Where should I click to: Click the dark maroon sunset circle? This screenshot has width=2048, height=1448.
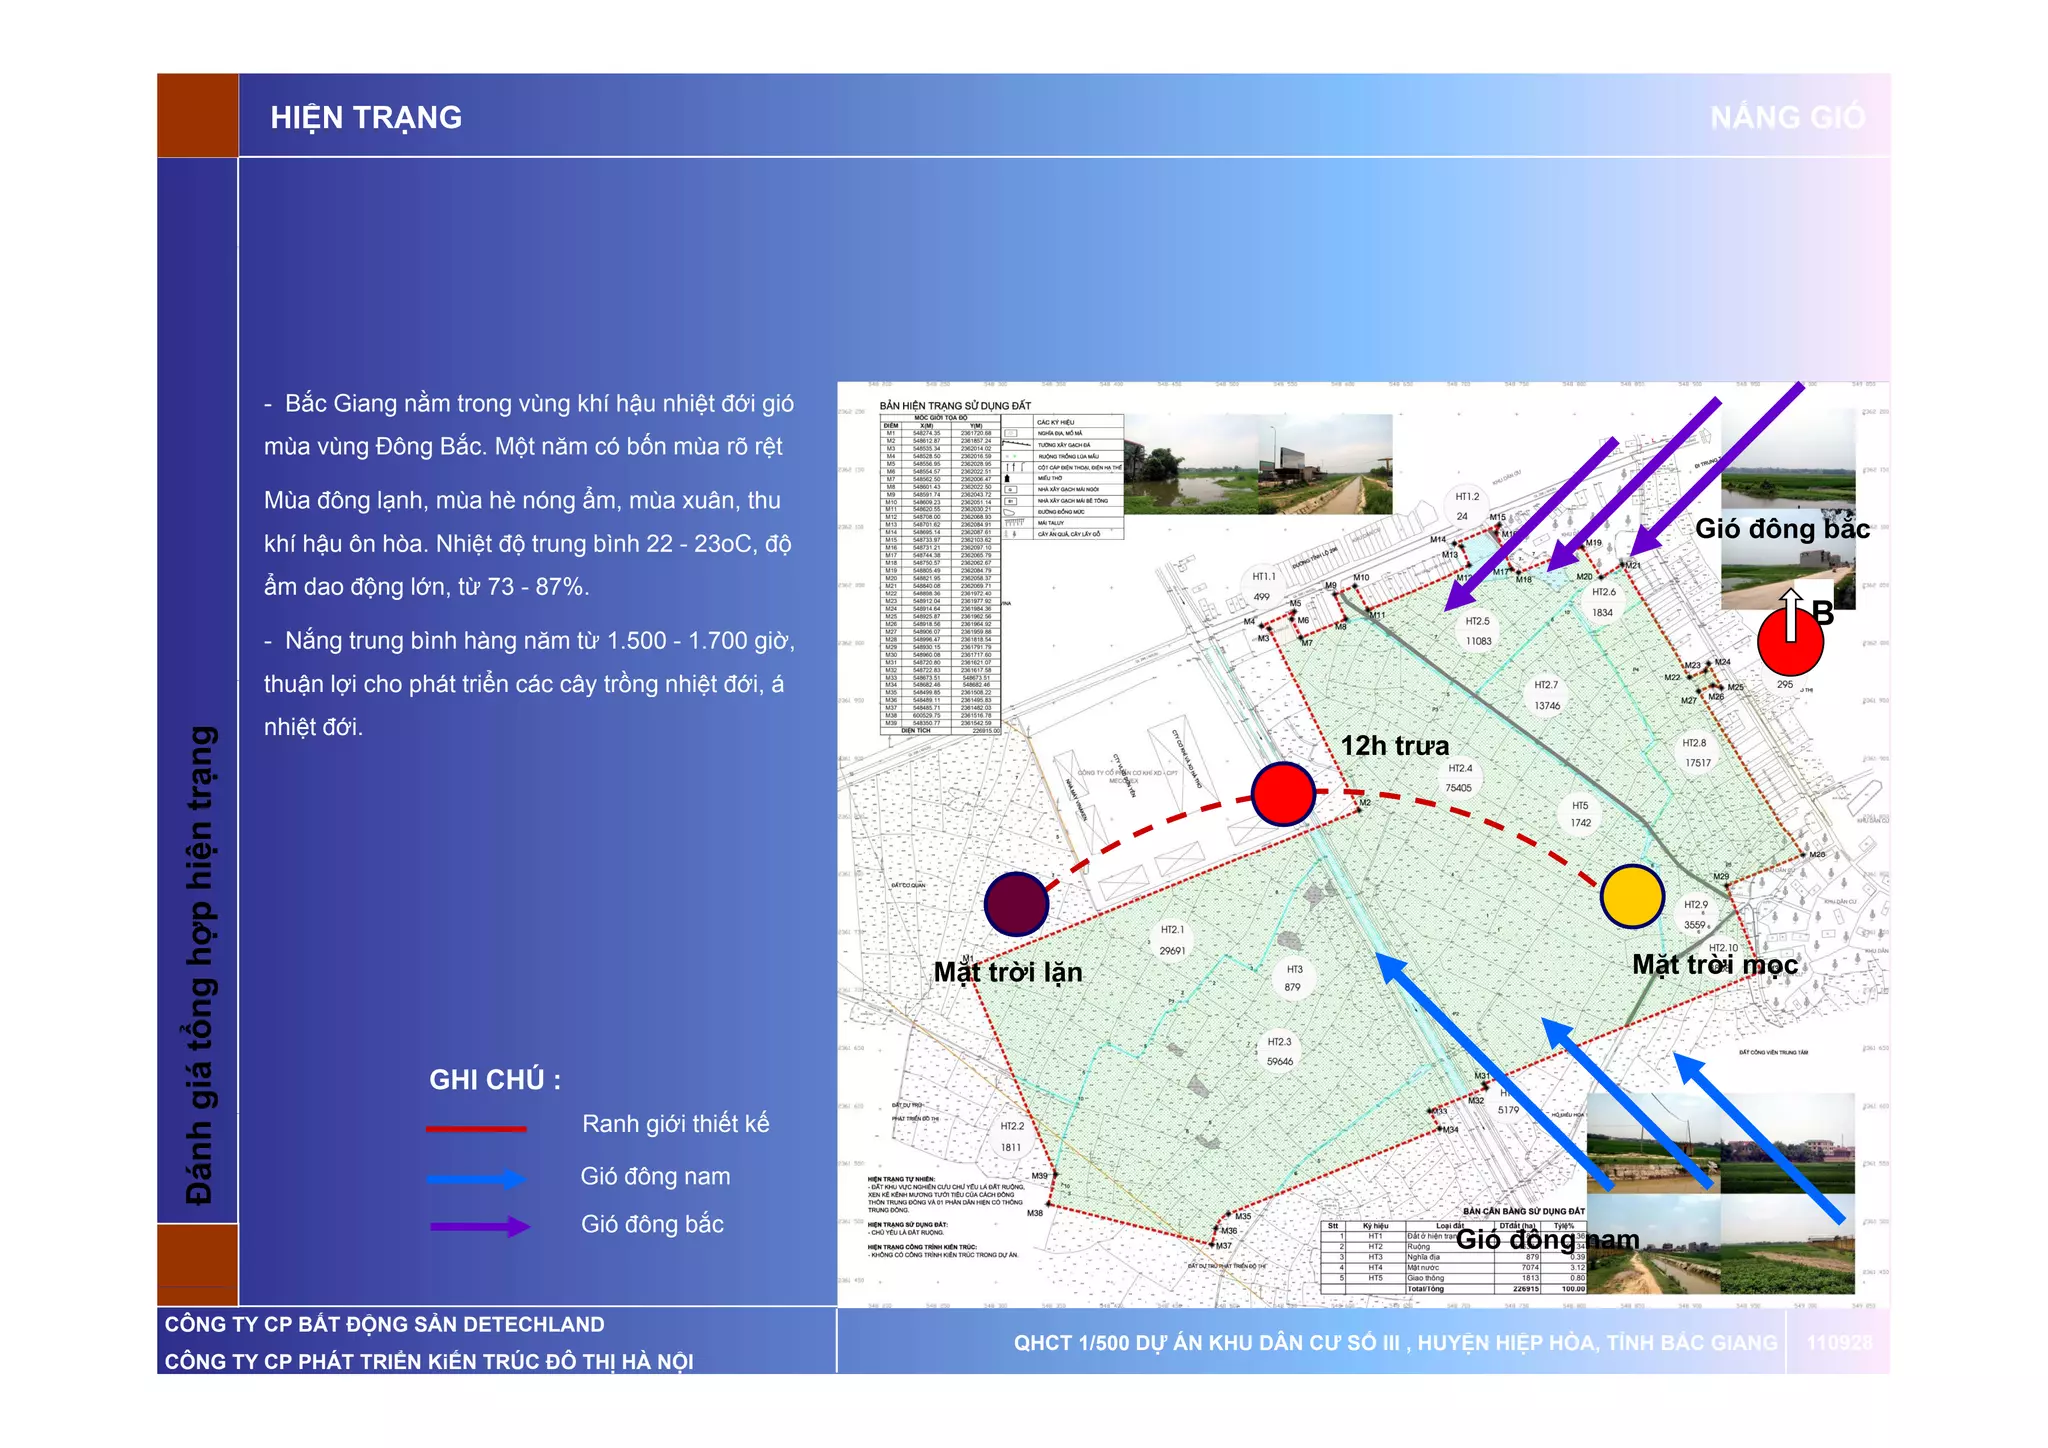tap(1016, 903)
